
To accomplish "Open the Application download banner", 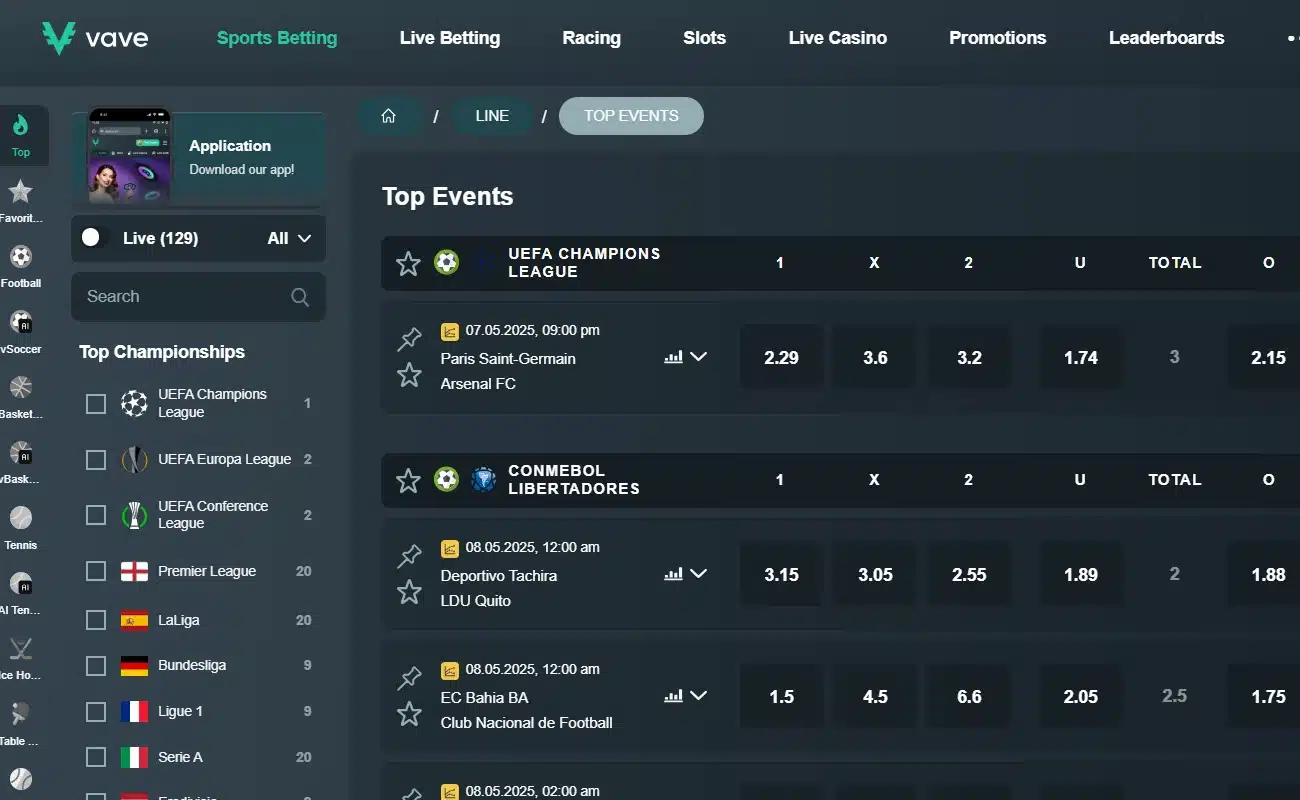I will [198, 158].
